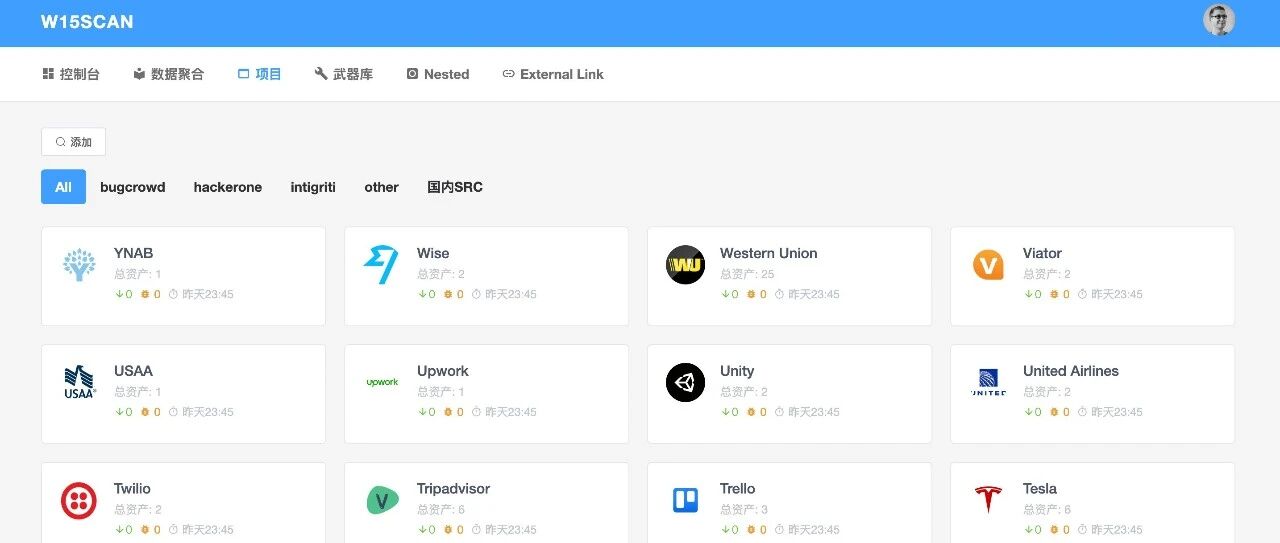Screen dimensions: 1280x543
Task: Click the 项目 menu's rectangle icon
Action: point(243,74)
